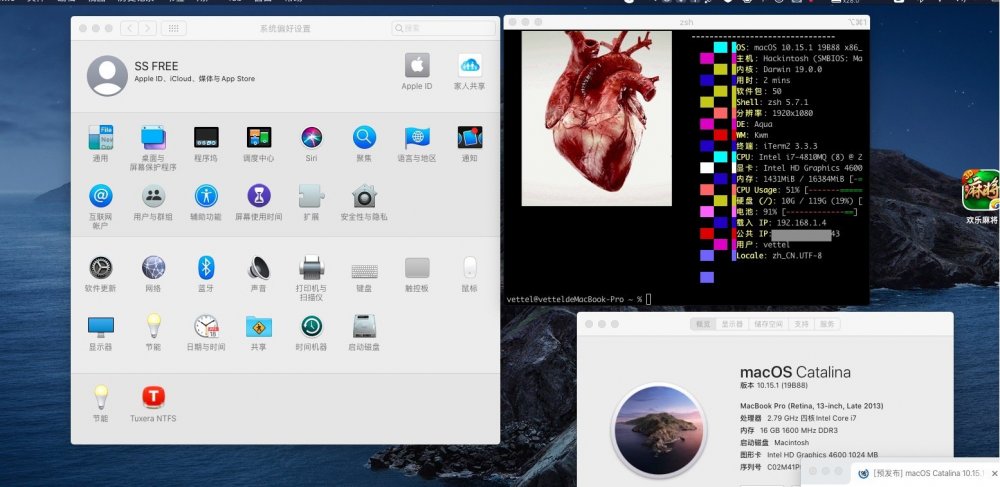This screenshot has width=1000, height=487.
Task: Click 'Locale: zh_CN.UTF-8' line
Action: click(779, 256)
